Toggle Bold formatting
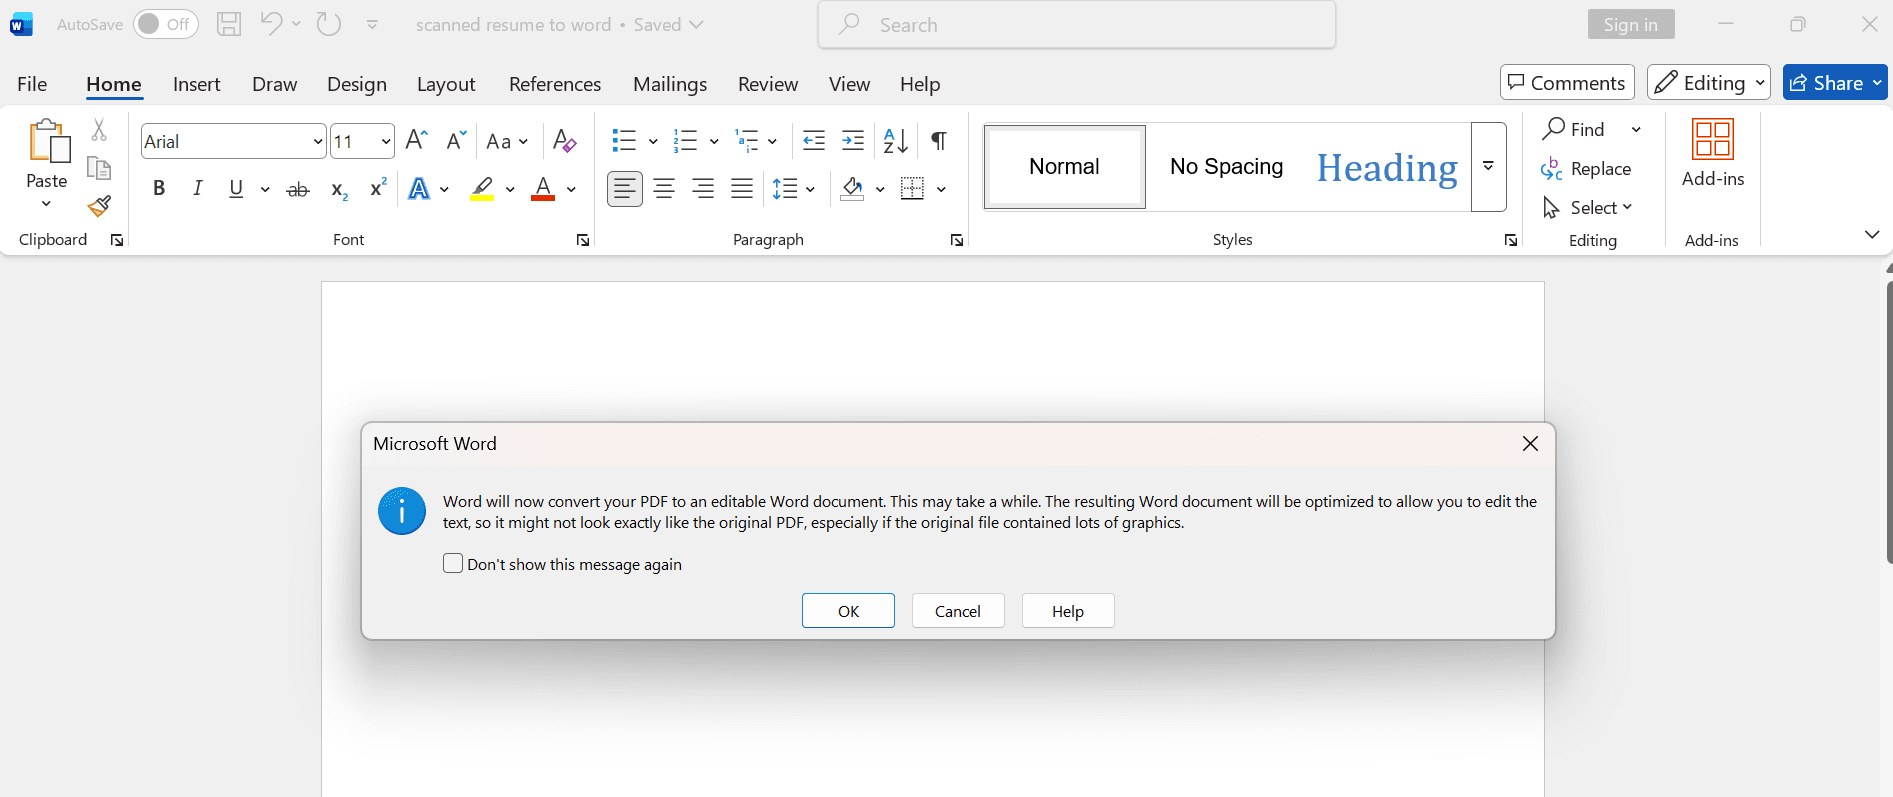 159,189
